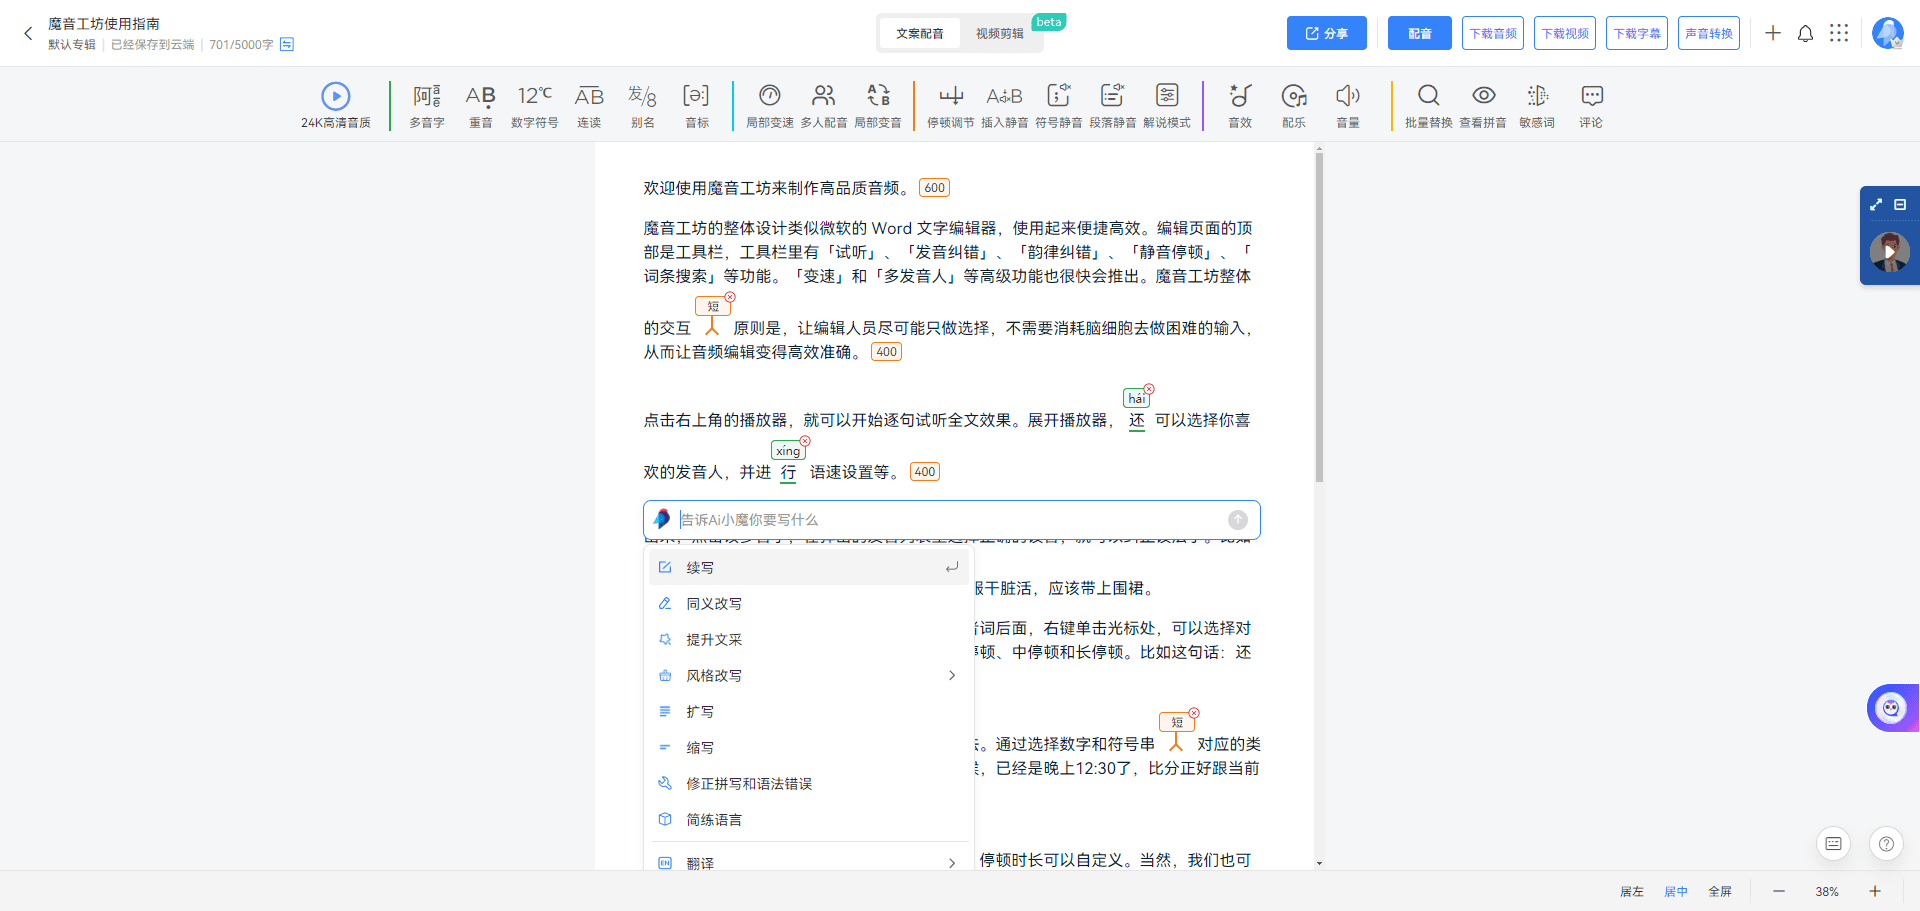This screenshot has width=1920, height=911.
Task: Switch to the 视频剪辑 tab
Action: pyautogui.click(x=1000, y=34)
